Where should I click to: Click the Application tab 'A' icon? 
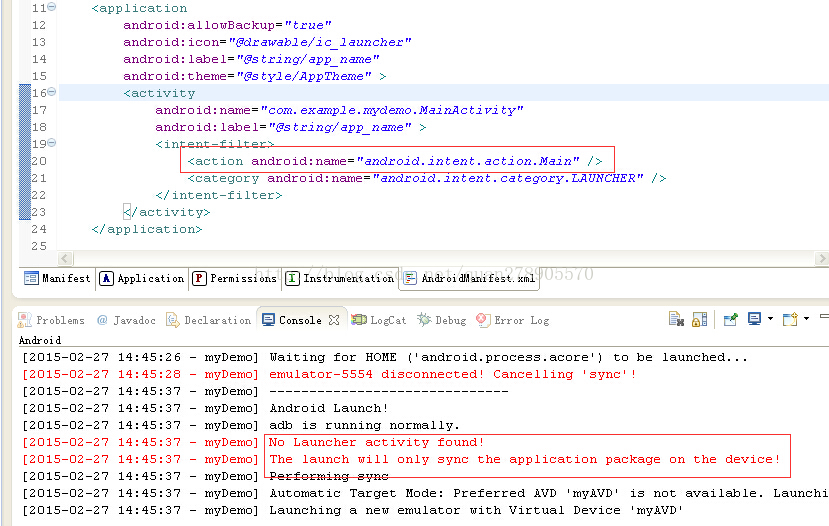coord(106,278)
